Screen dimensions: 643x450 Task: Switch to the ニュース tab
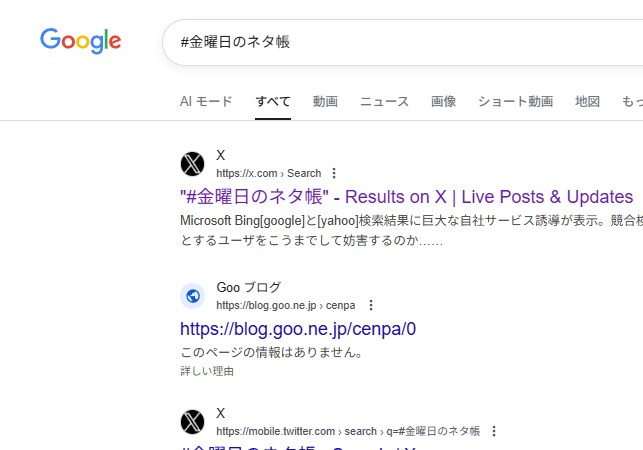point(384,101)
